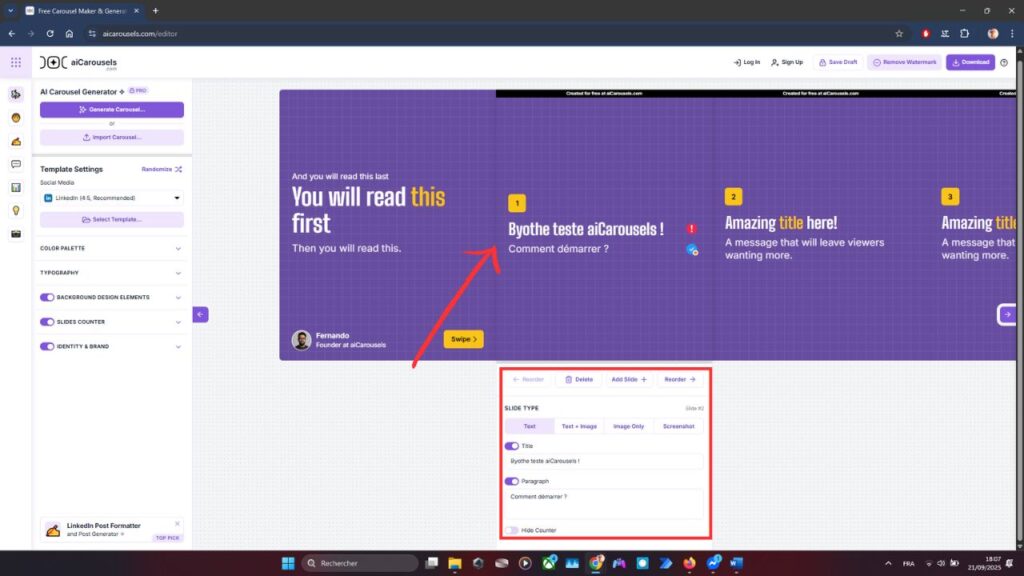Click the Download button

click(x=970, y=63)
